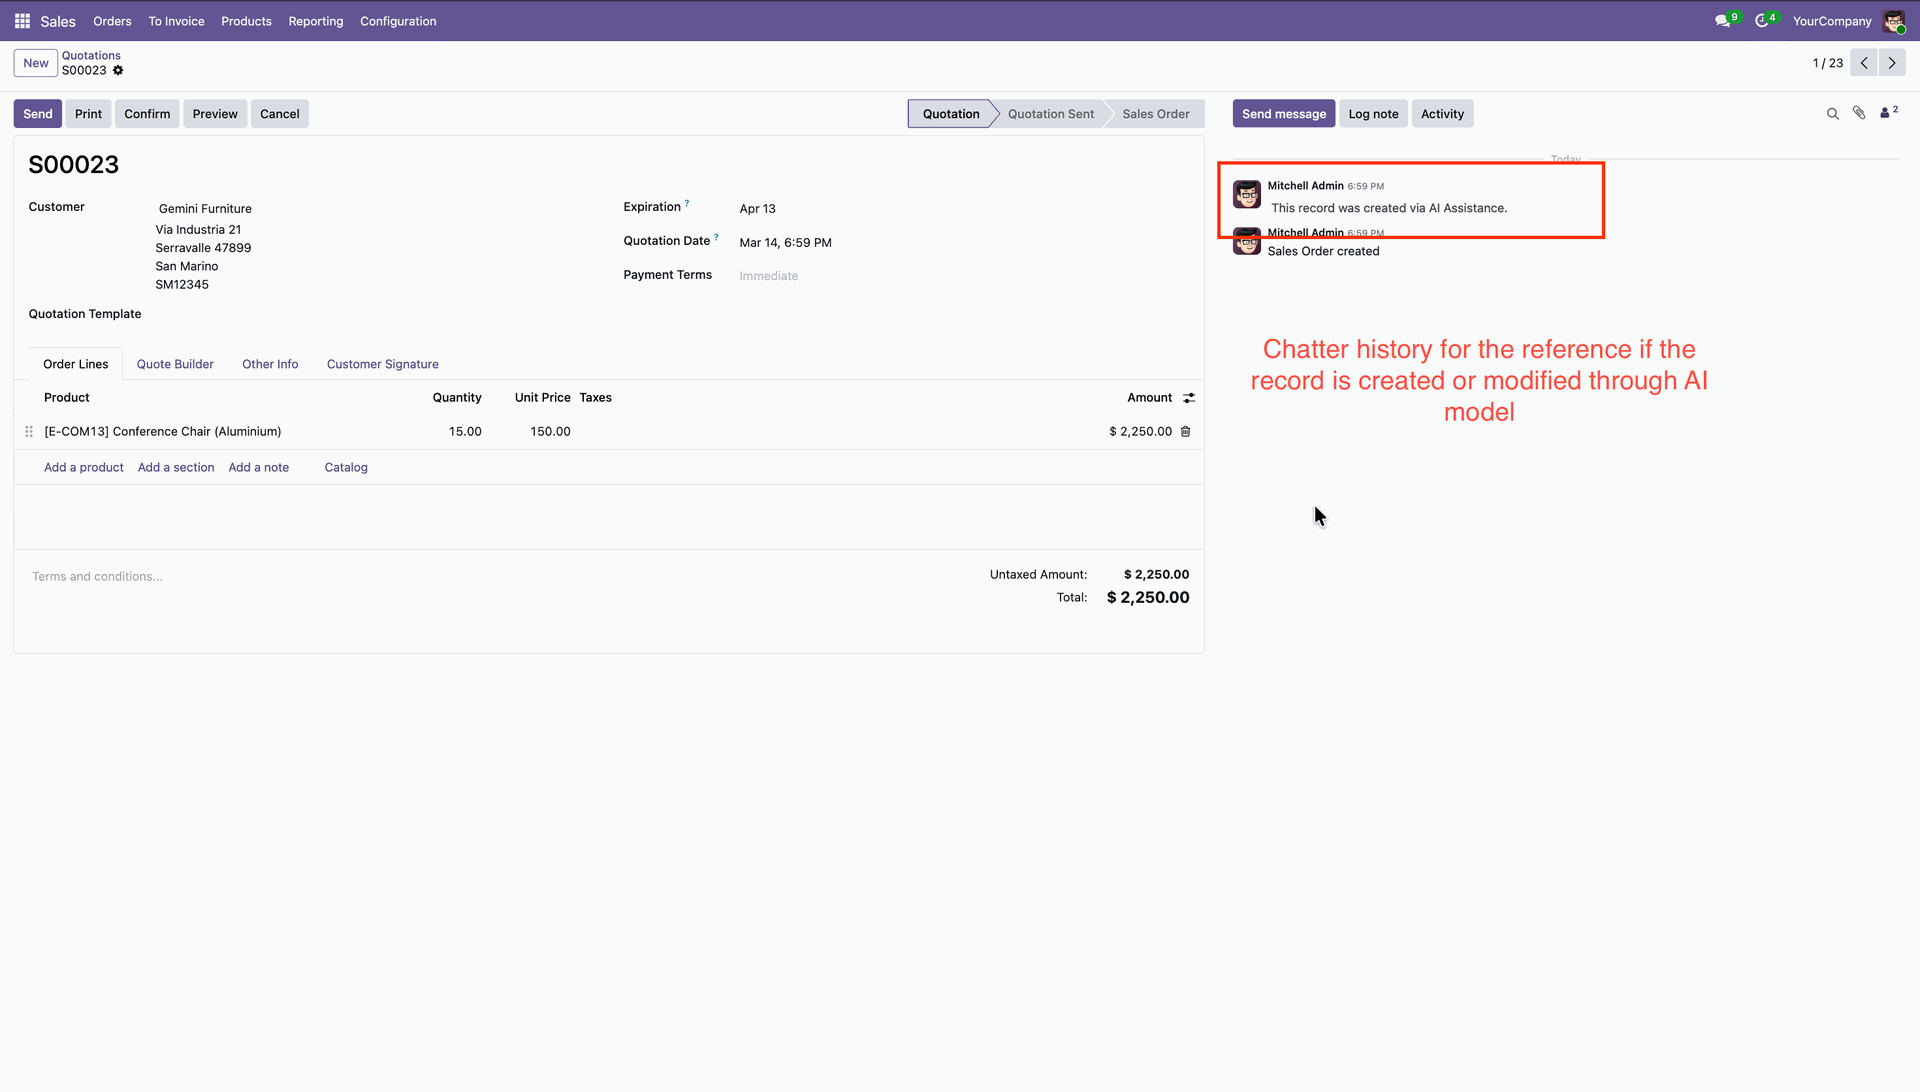Delete the Conference Chair order line
The width and height of the screenshot is (1920, 1092).
point(1186,432)
